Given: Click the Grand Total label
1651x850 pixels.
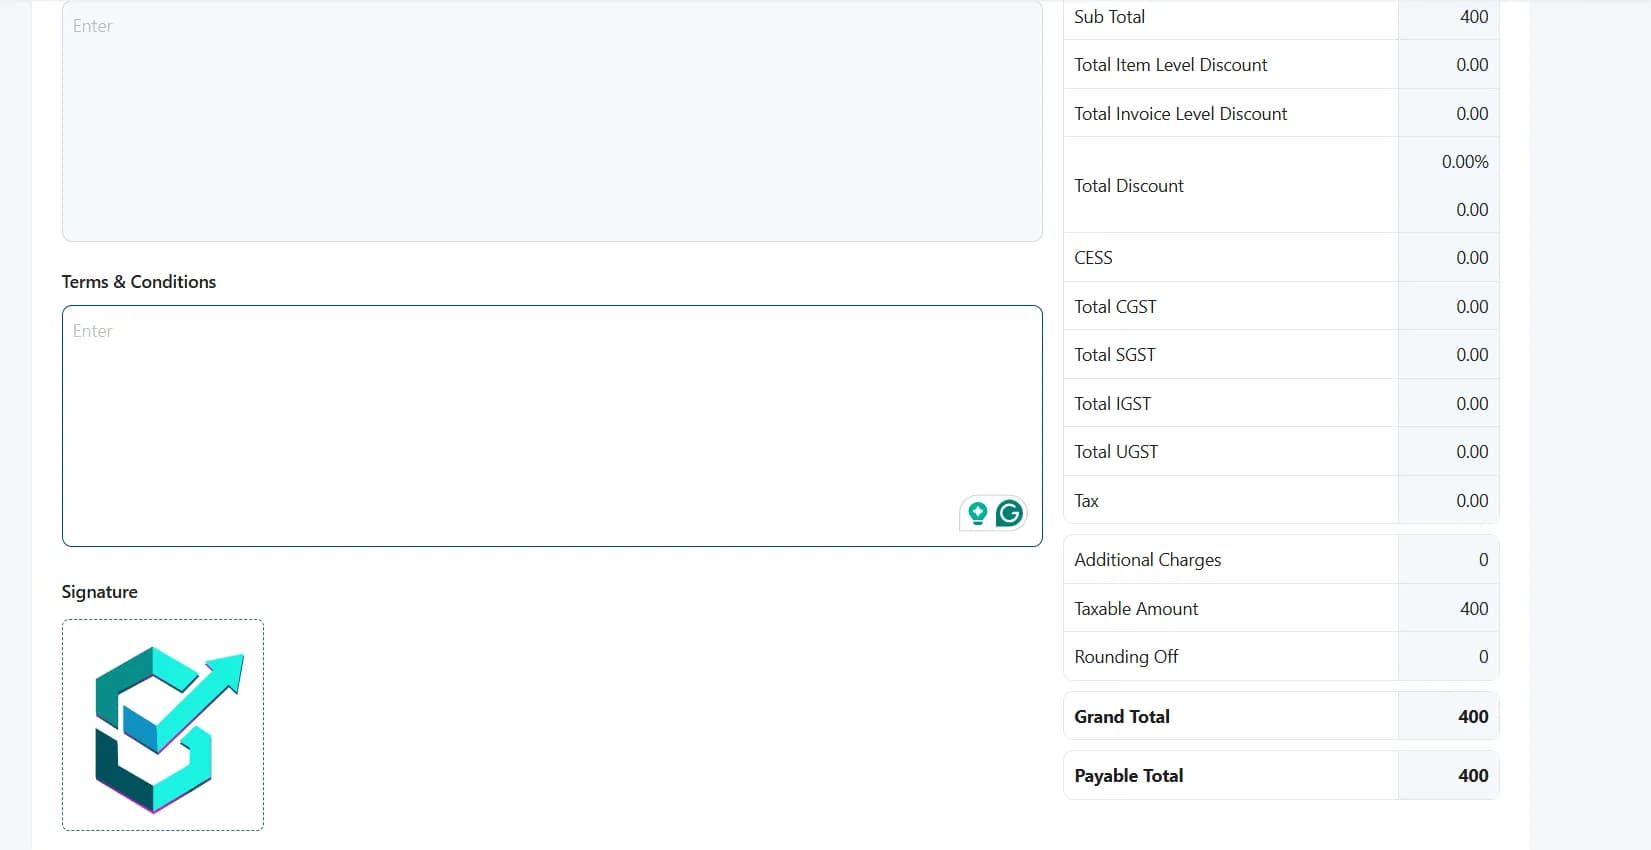Looking at the screenshot, I should (1122, 717).
